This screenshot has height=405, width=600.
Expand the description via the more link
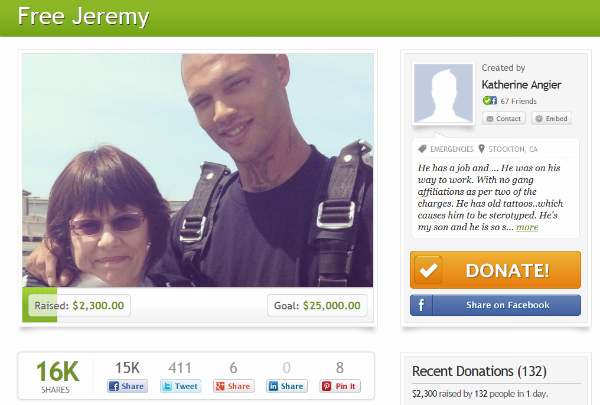click(527, 227)
